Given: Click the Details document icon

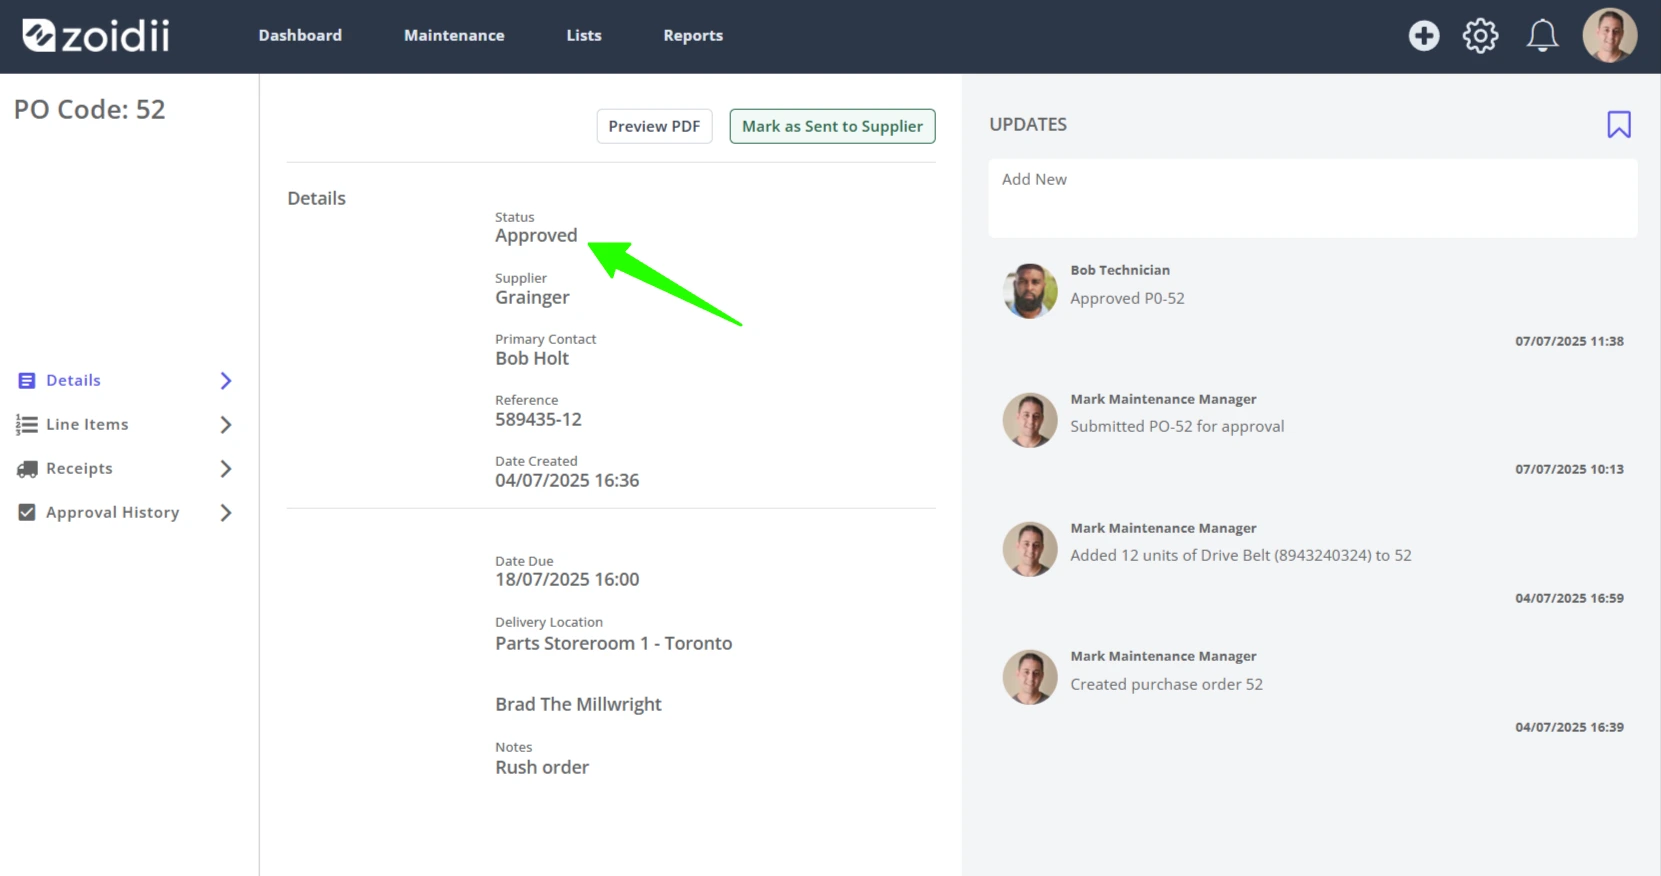Looking at the screenshot, I should (x=27, y=381).
